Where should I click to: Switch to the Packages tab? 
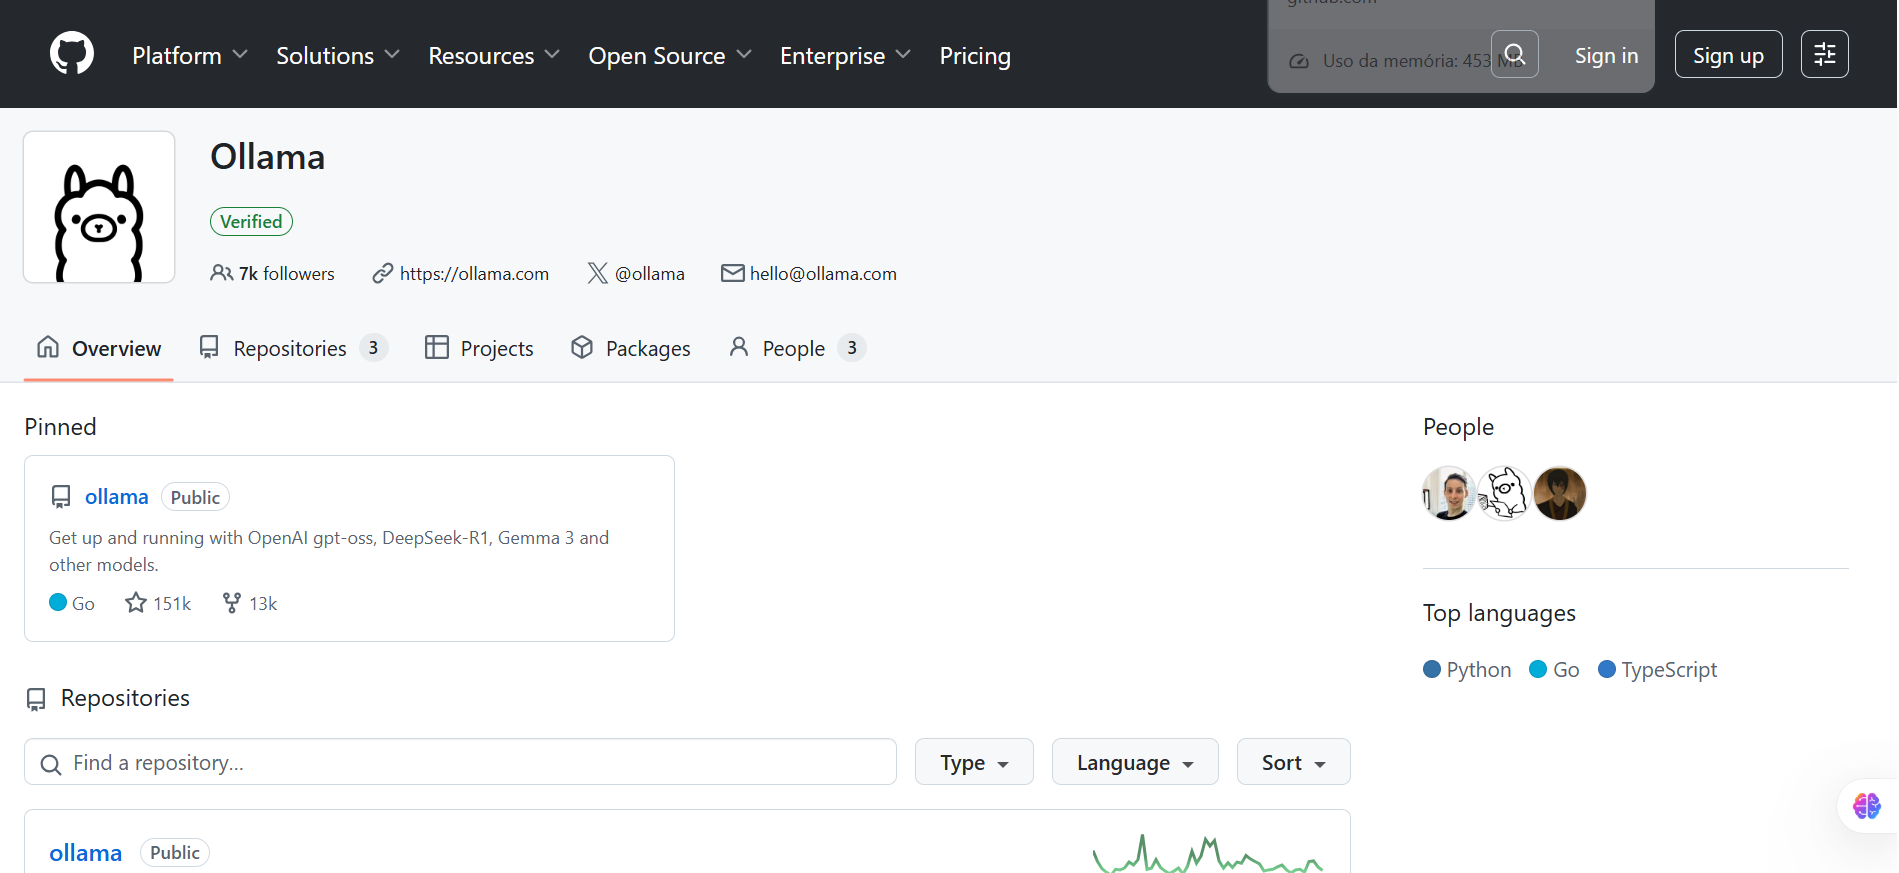coord(631,348)
